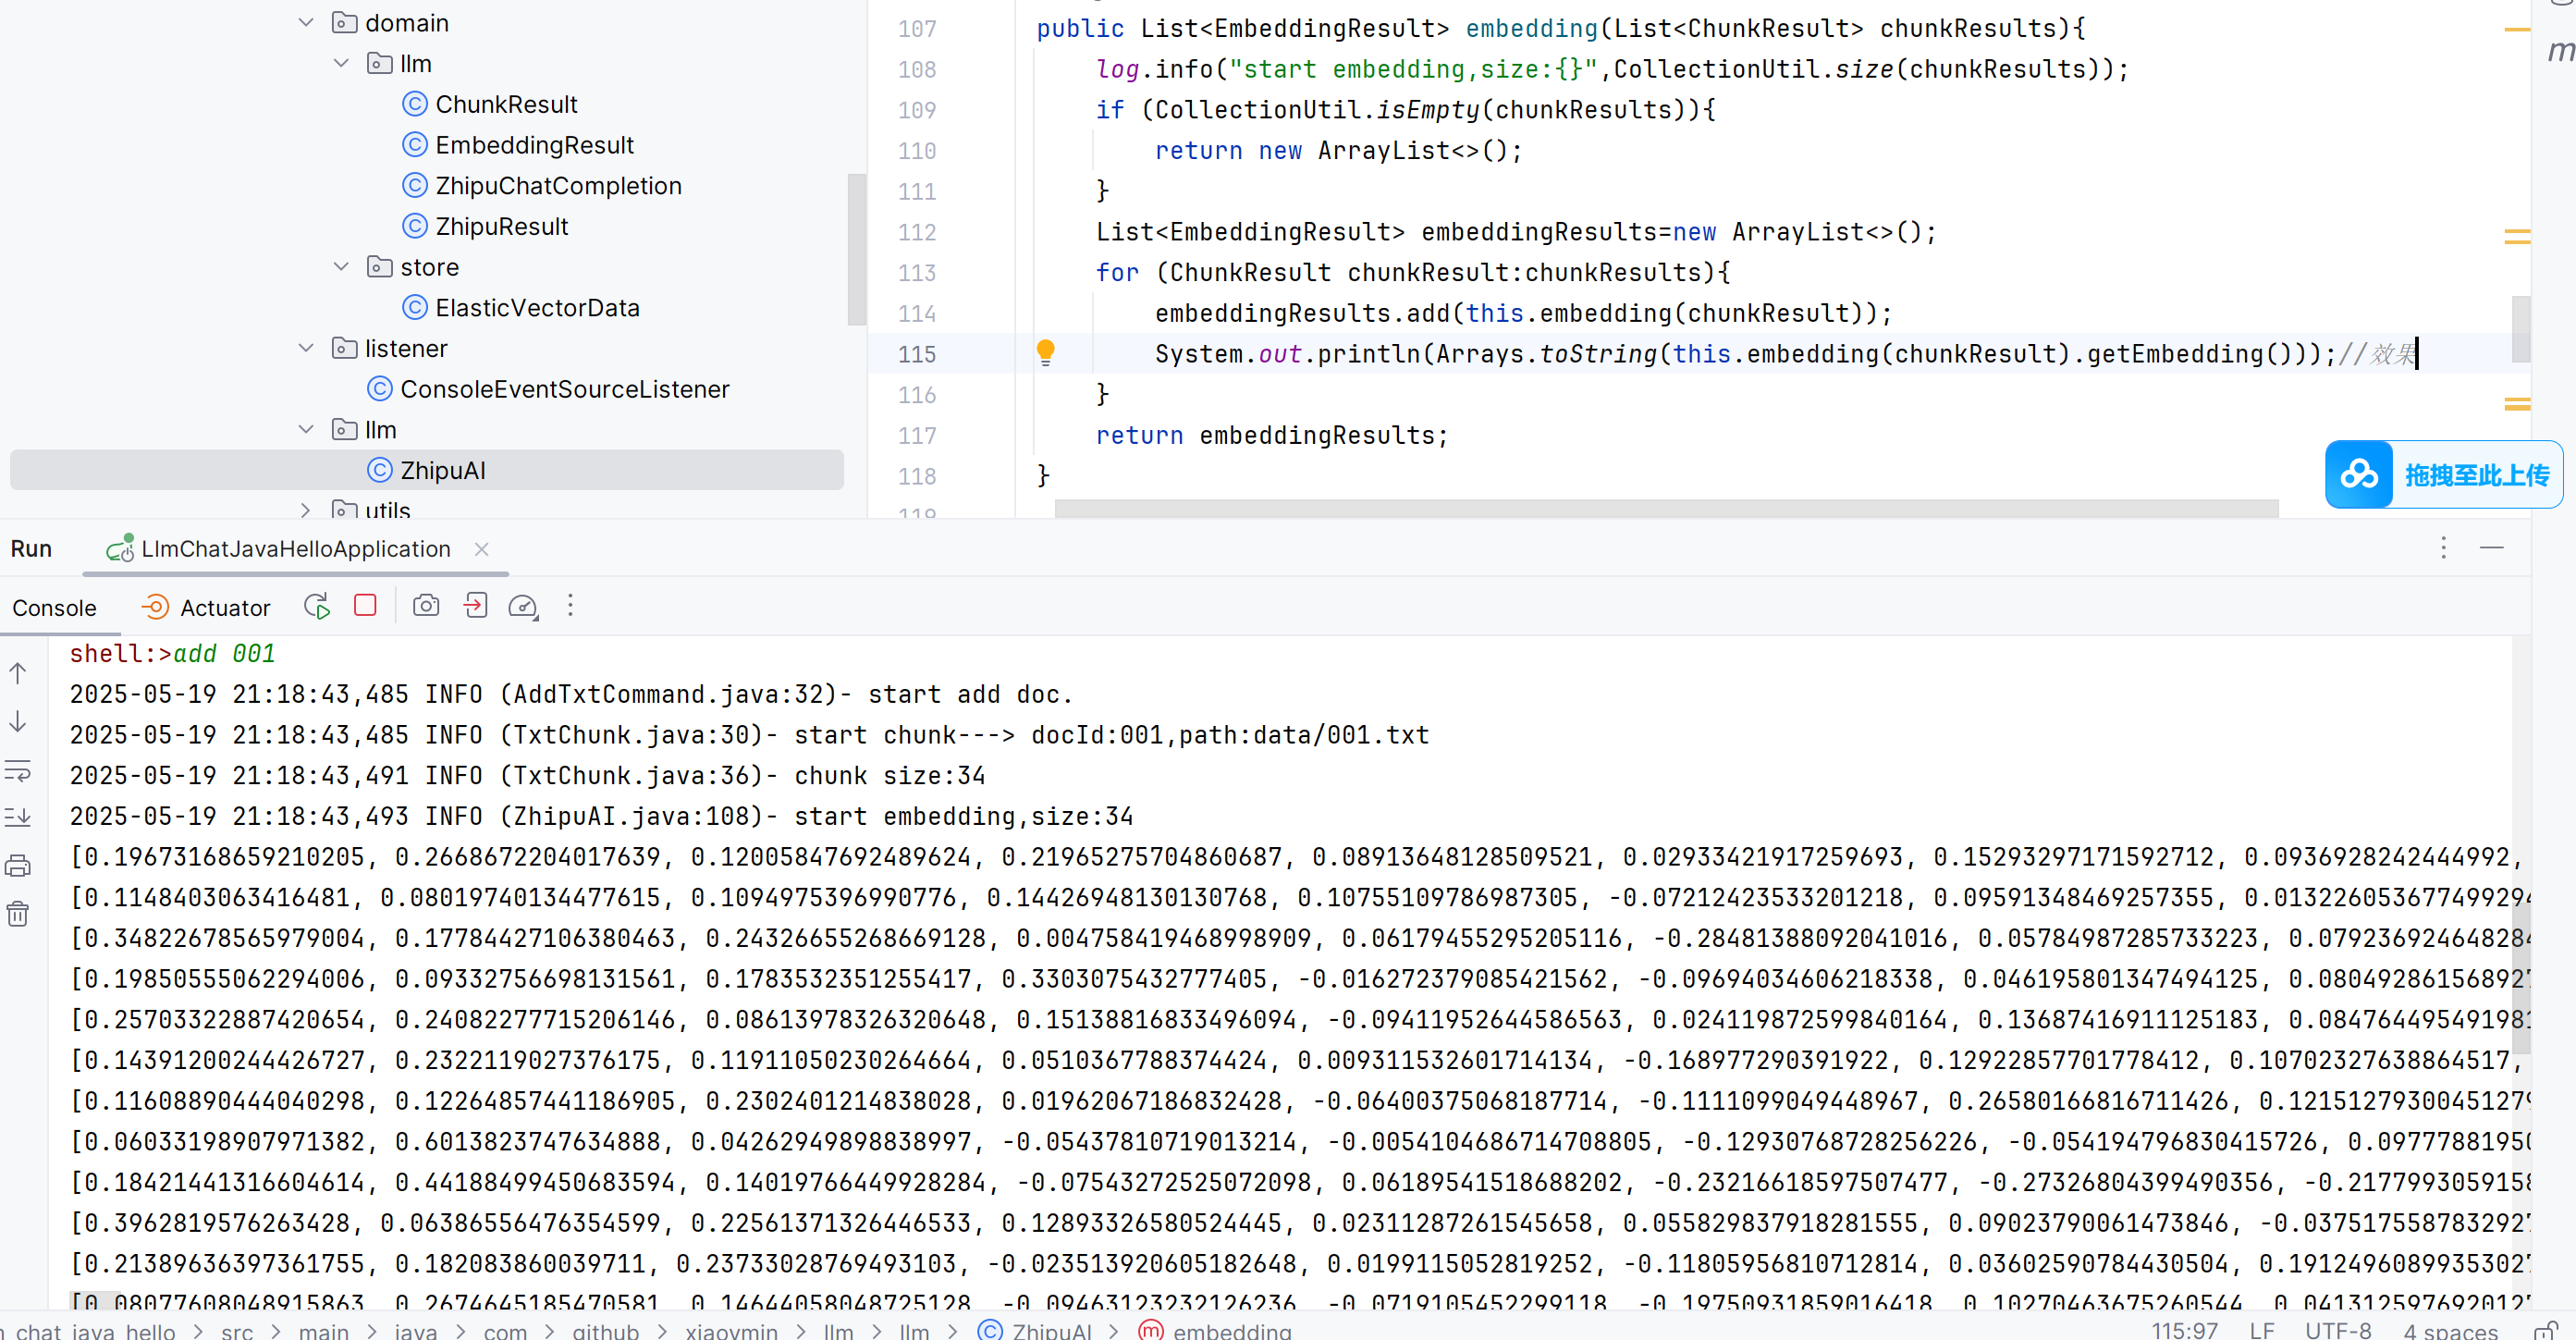Screen dimensions: 2576x1340
Task: Select the Console tab
Action: (x=54, y=608)
